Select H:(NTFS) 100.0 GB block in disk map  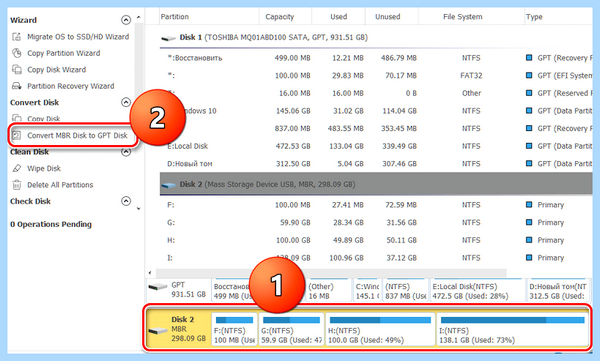click(380, 330)
